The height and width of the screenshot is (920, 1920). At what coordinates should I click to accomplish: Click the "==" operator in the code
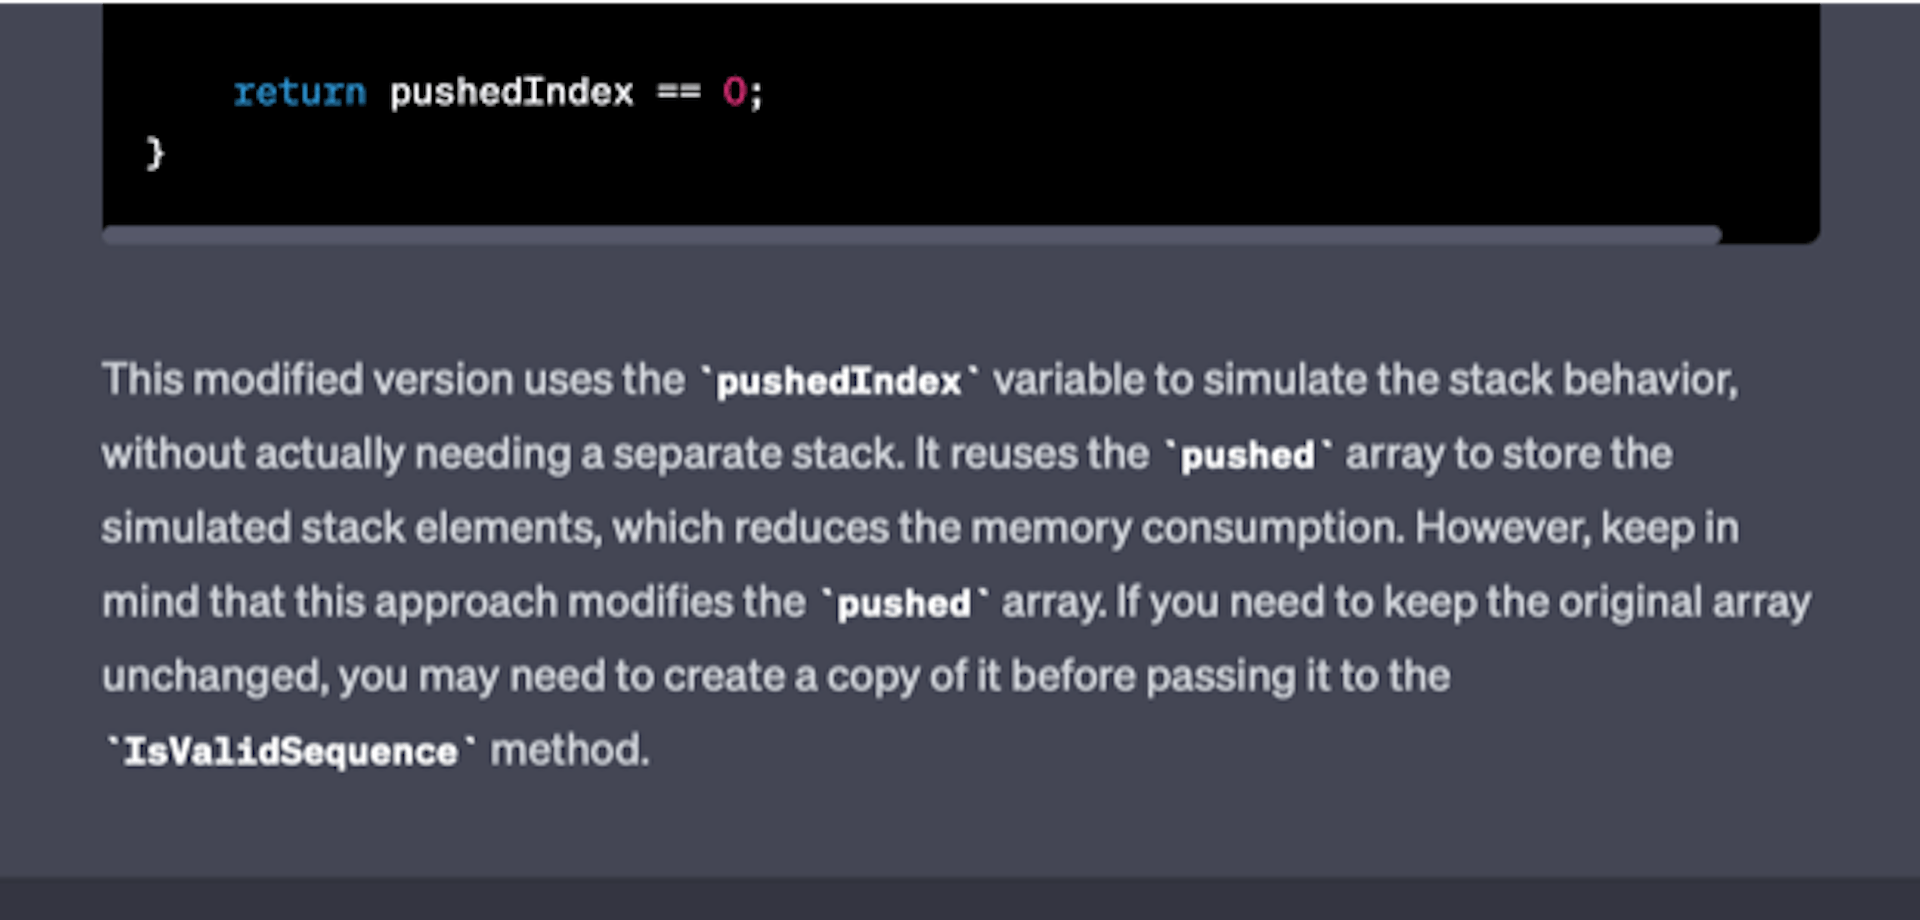point(678,93)
